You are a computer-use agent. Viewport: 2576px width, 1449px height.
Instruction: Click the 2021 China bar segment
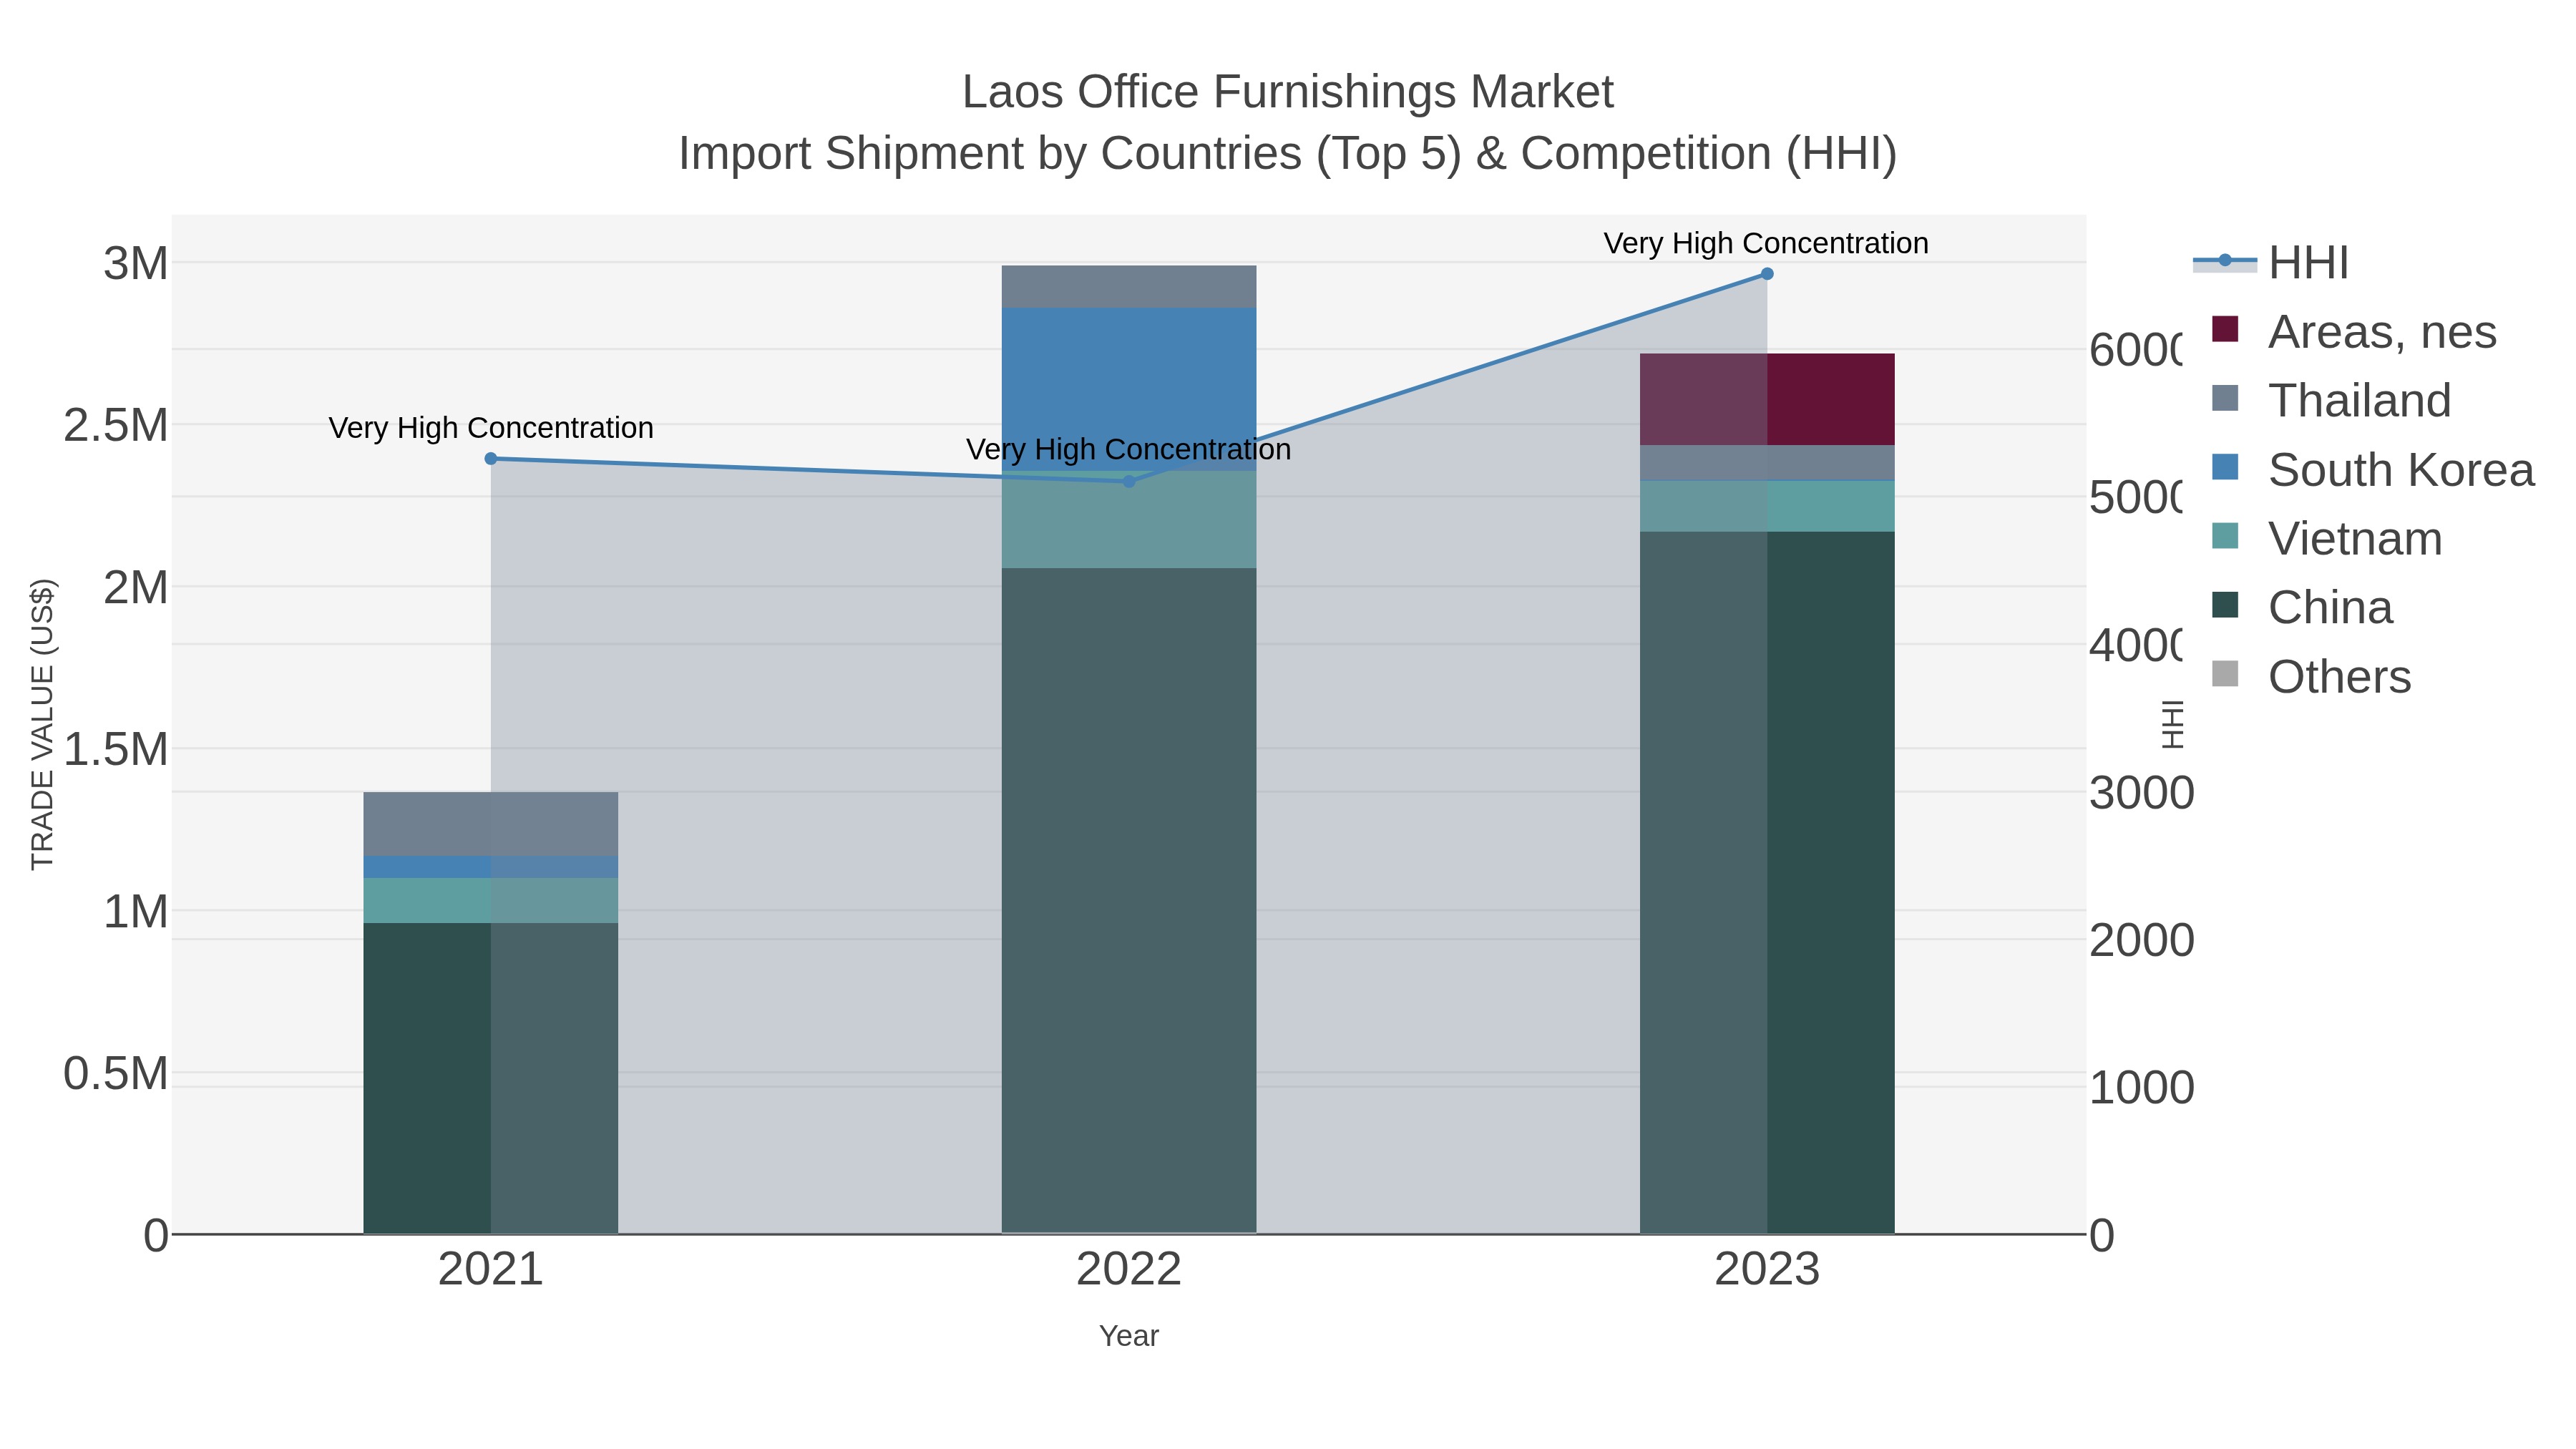click(x=491, y=1078)
